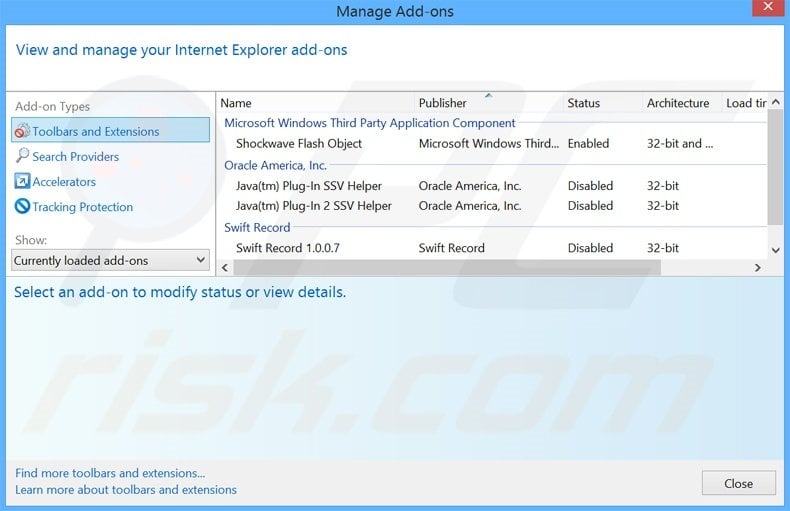This screenshot has height=511, width=790.
Task: Click the Accelerators arrow icon
Action: tap(22, 182)
